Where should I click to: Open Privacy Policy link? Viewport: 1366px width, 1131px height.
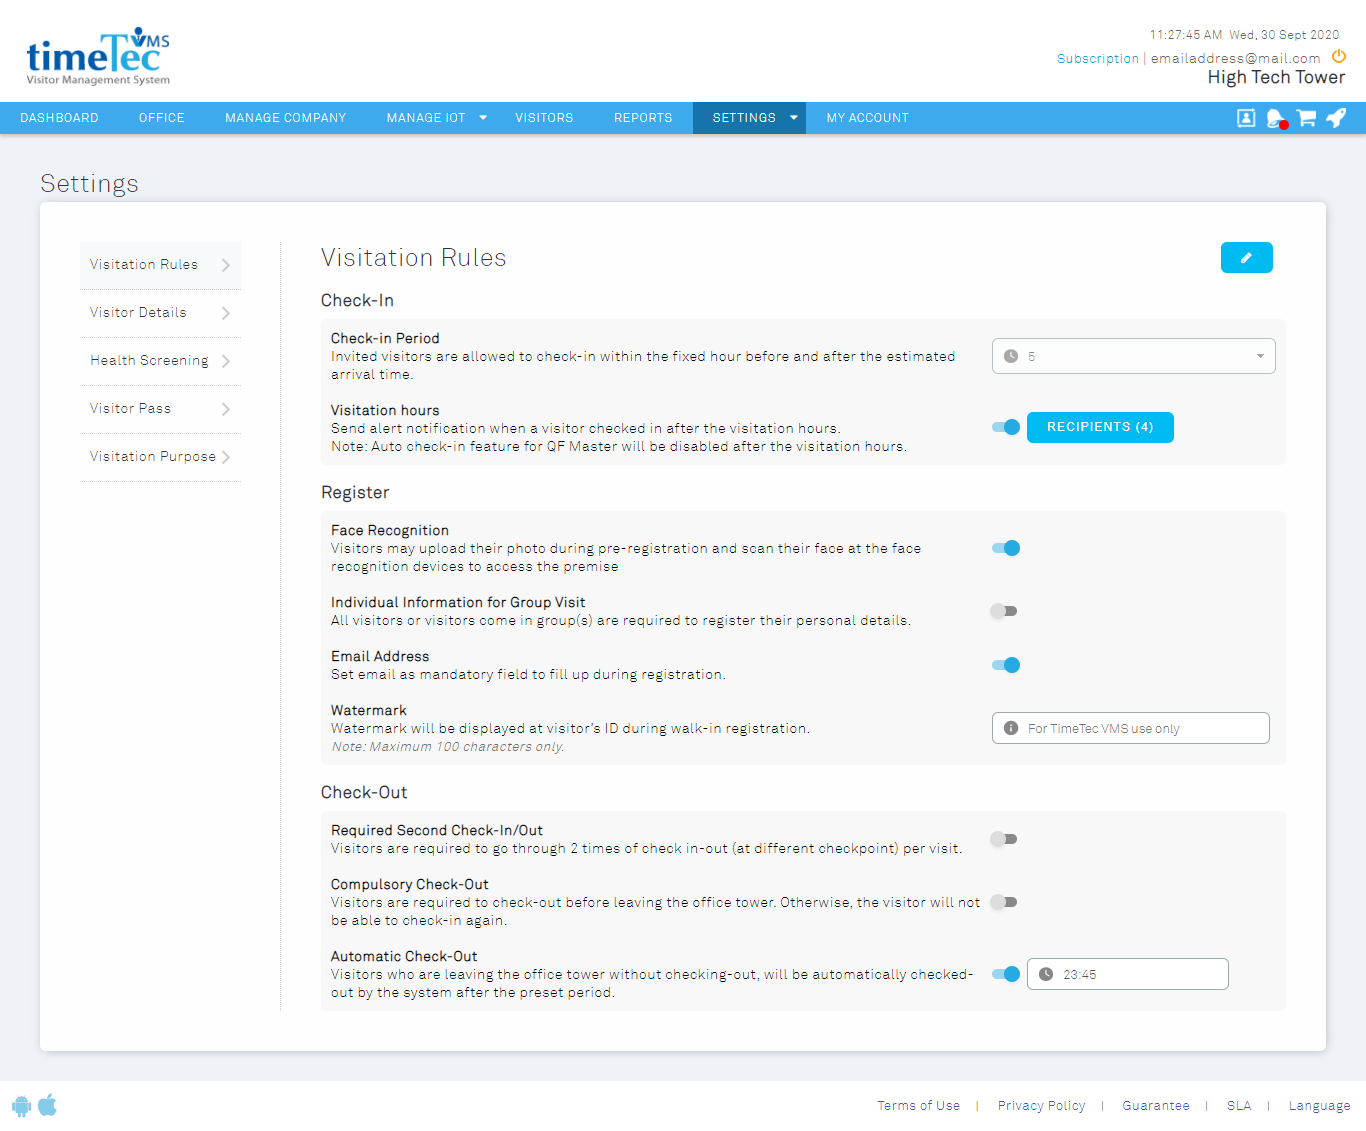pos(1041,1106)
